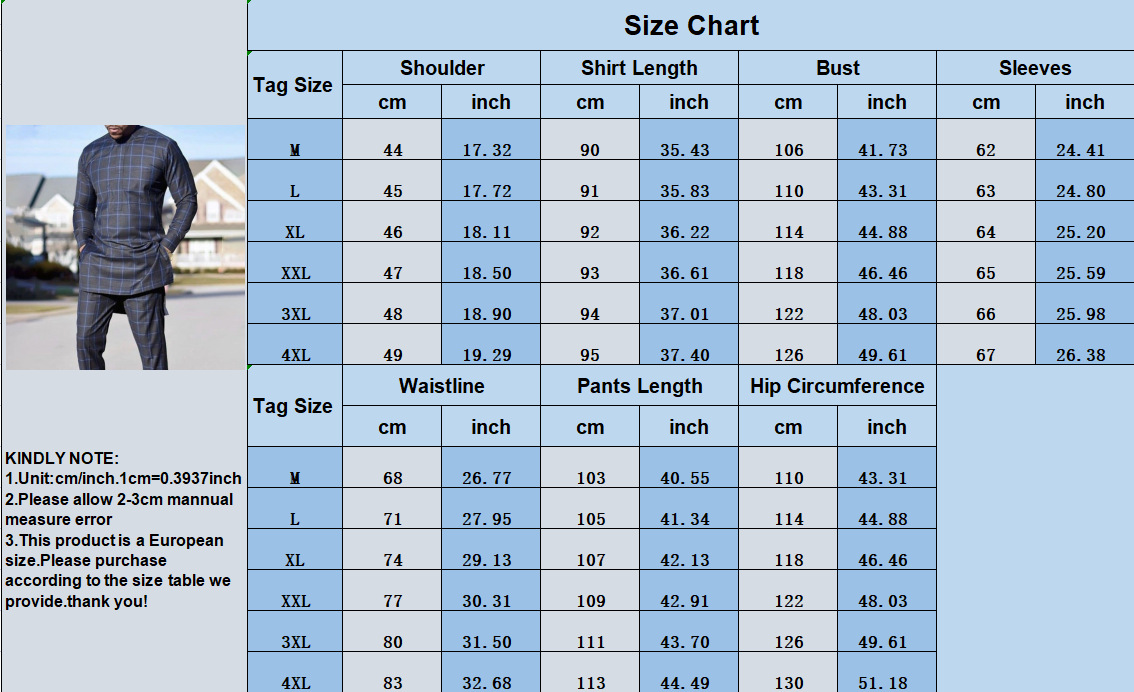The height and width of the screenshot is (692, 1134).
Task: Select the 32.68 waistline inch cell
Action: (x=487, y=683)
